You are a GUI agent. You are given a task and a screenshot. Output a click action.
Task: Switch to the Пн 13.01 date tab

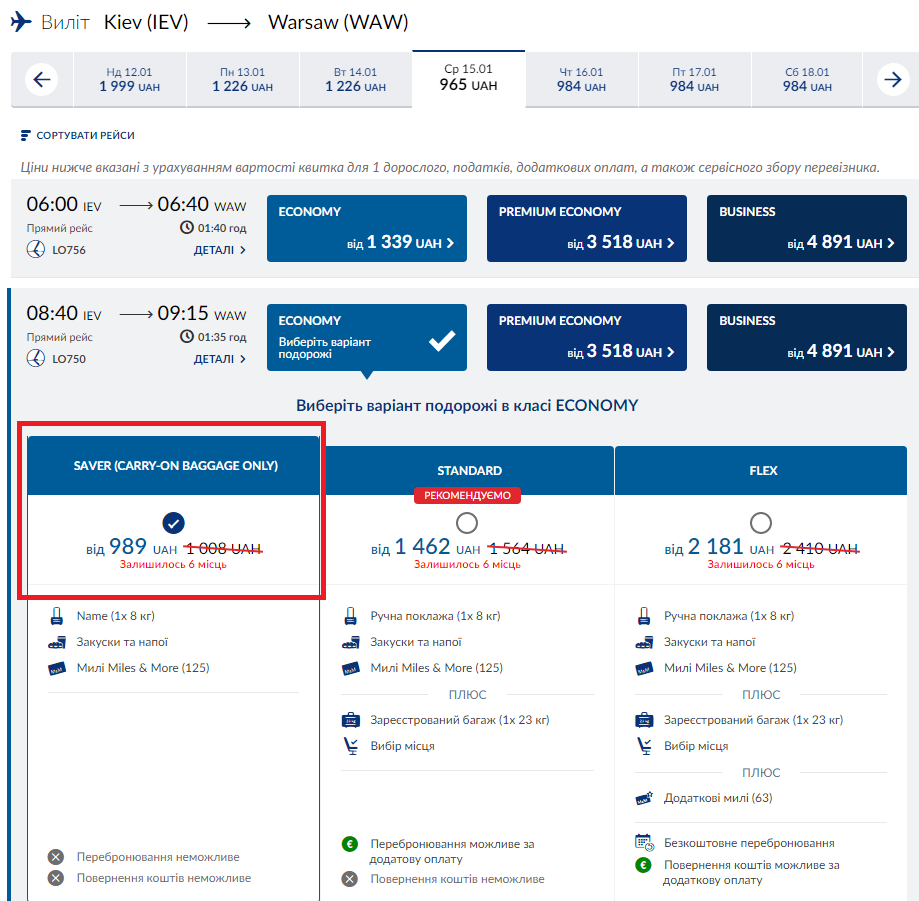242,80
